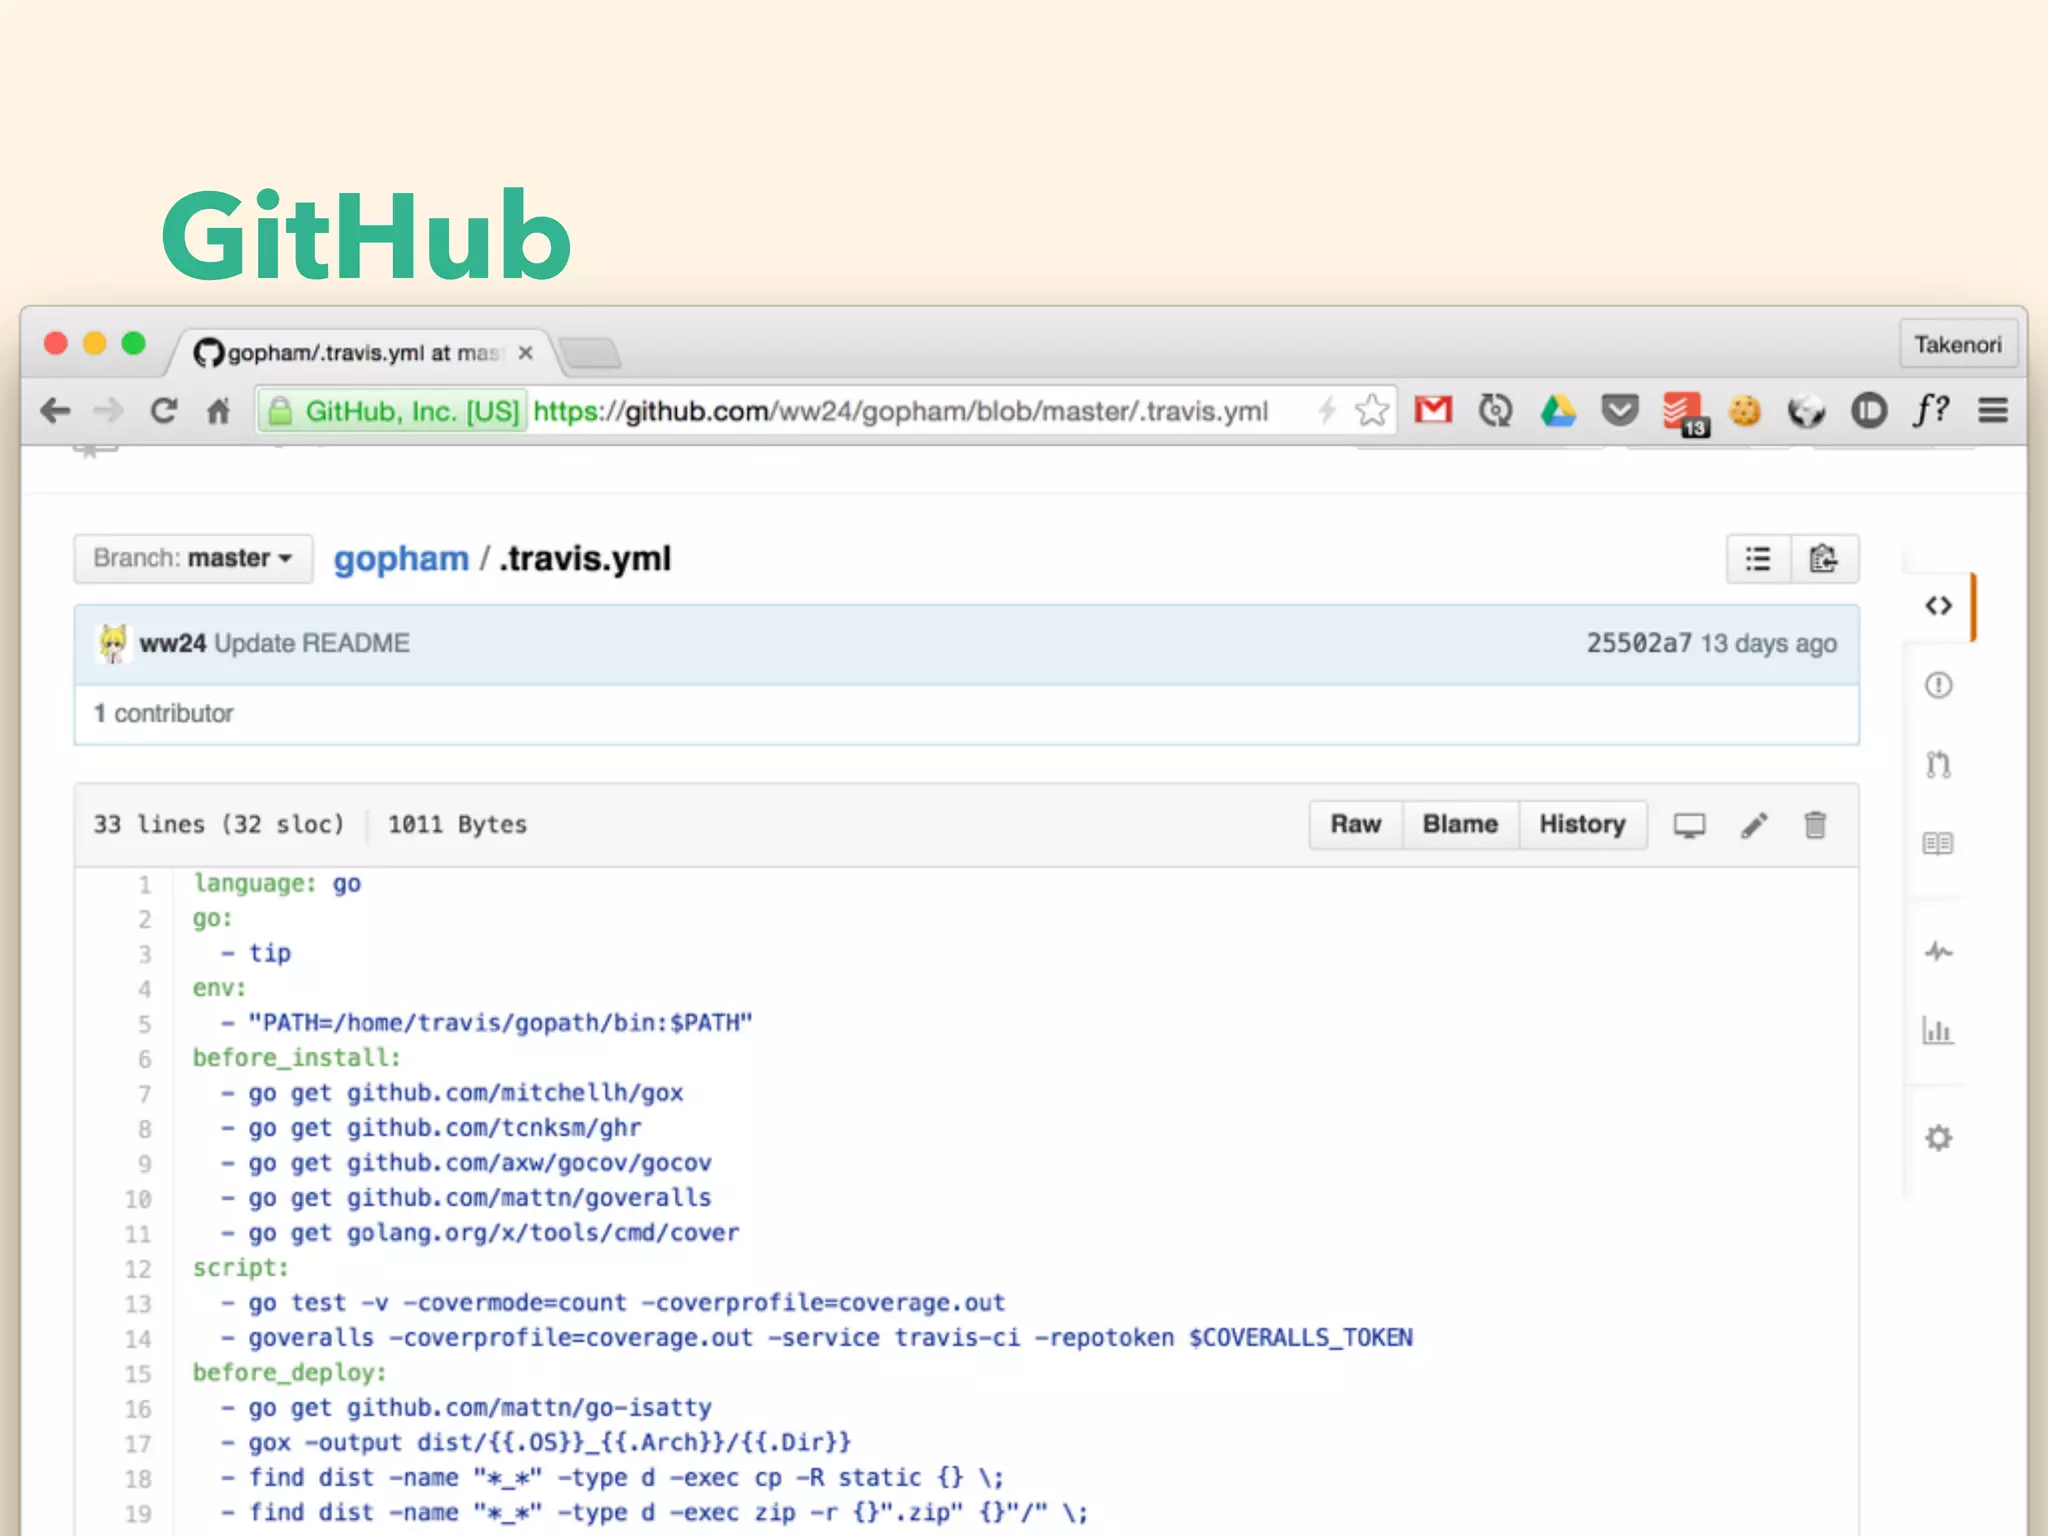This screenshot has height=1536, width=2048.
Task: Click ww24 avatar image
Action: tap(112, 643)
